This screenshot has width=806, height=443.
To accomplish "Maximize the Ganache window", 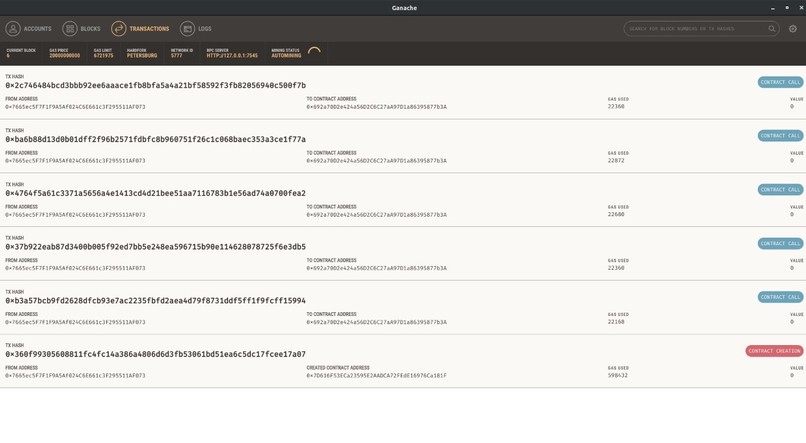I will pyautogui.click(x=787, y=8).
